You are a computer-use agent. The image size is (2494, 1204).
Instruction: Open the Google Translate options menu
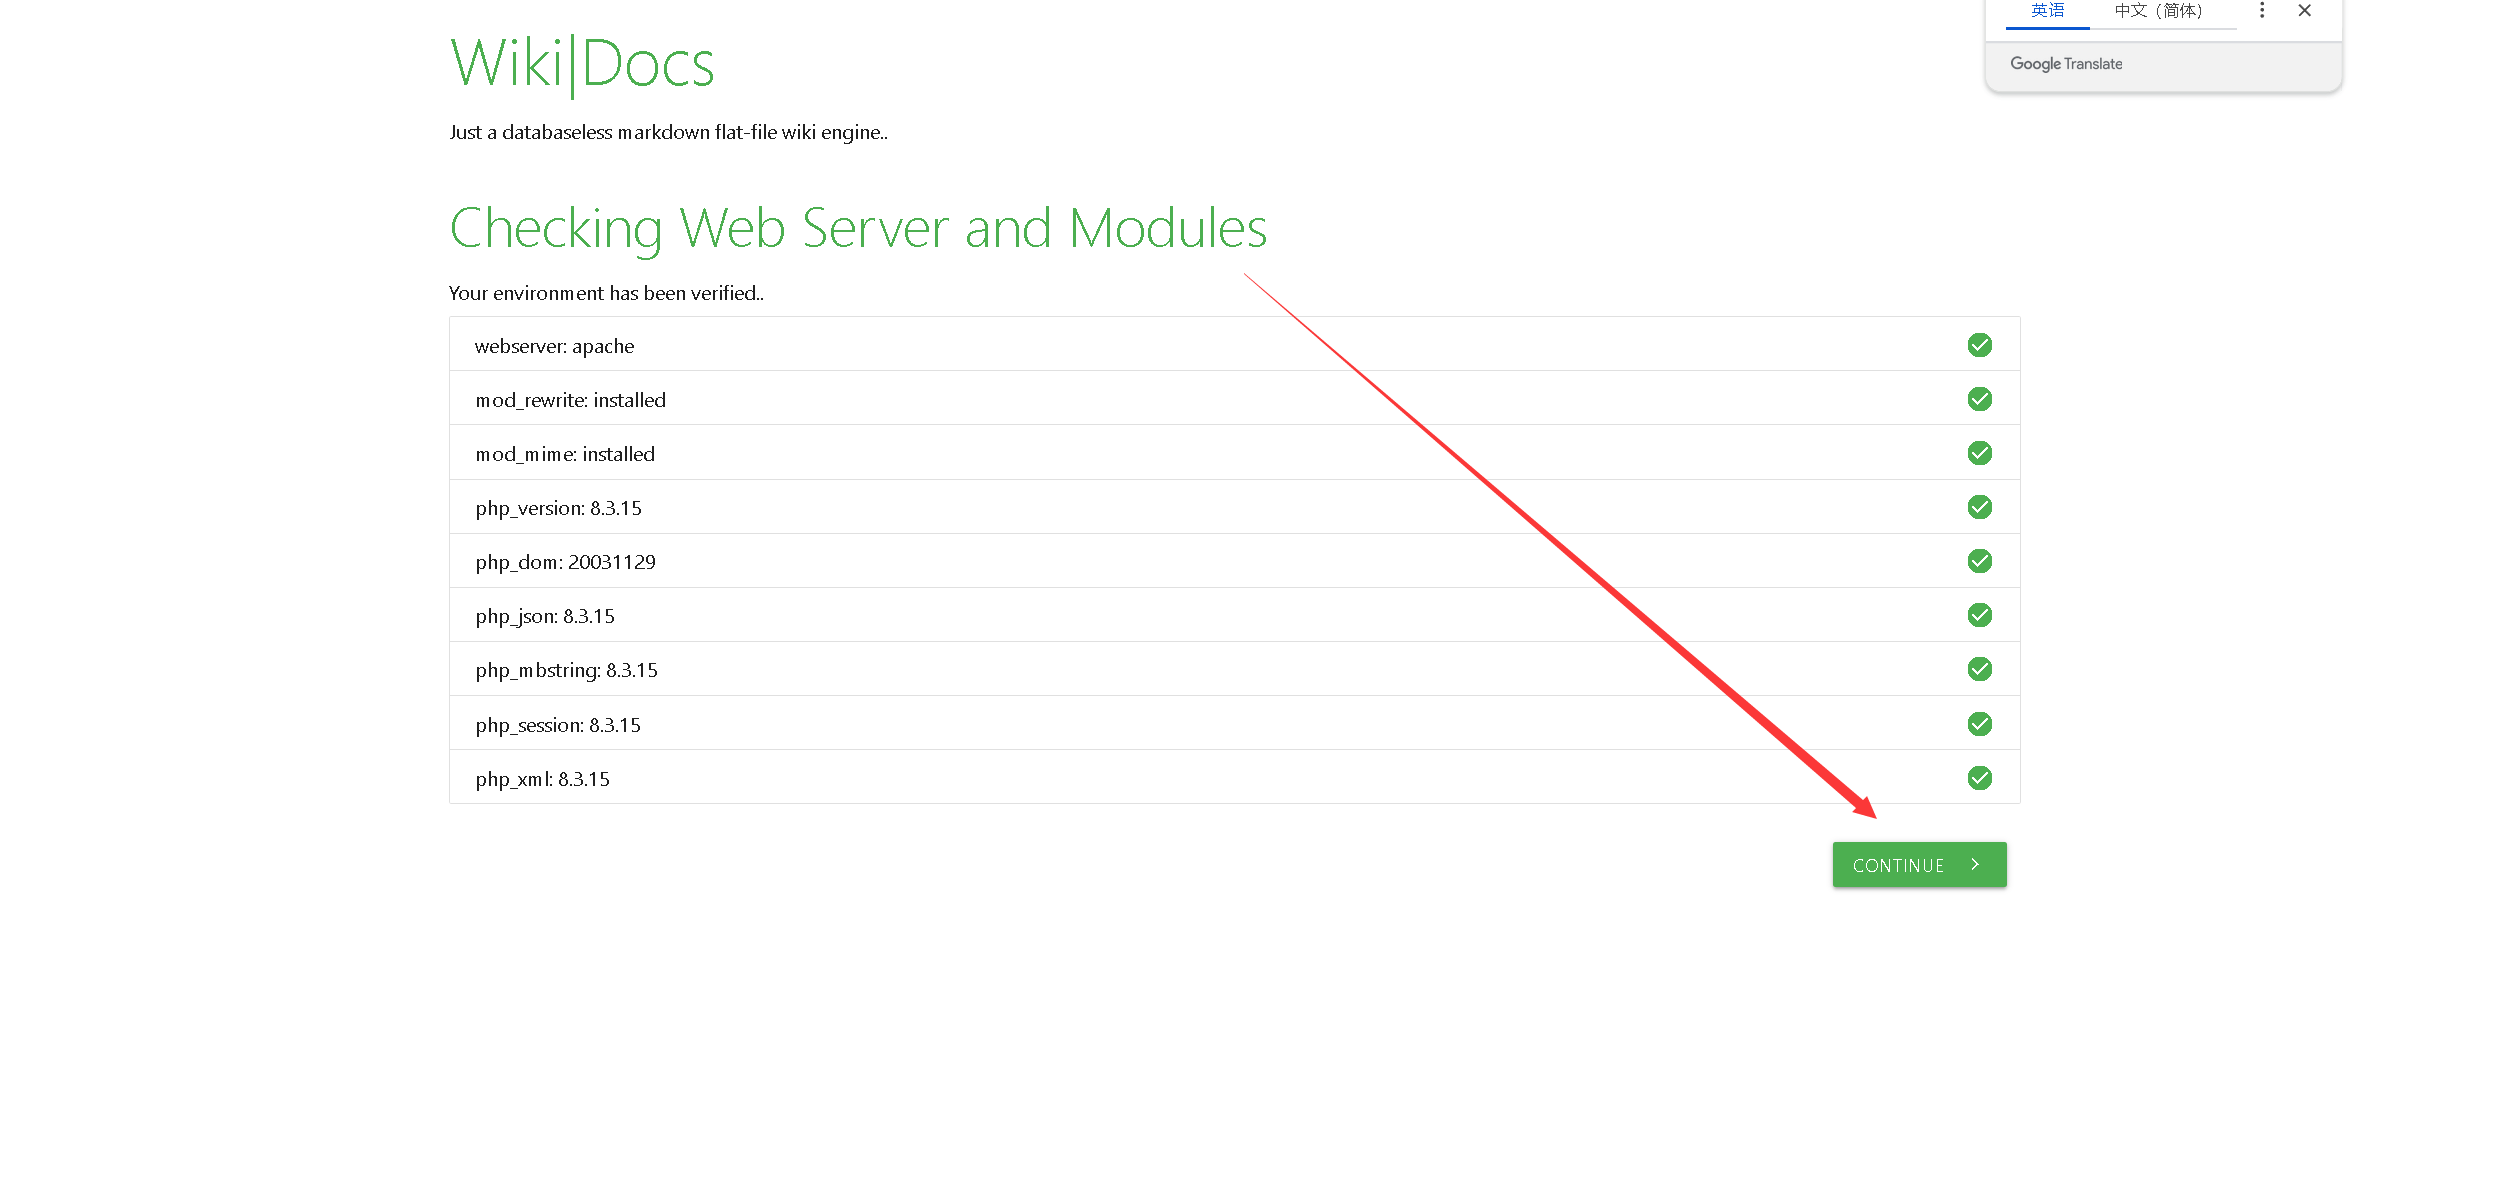pyautogui.click(x=2262, y=11)
